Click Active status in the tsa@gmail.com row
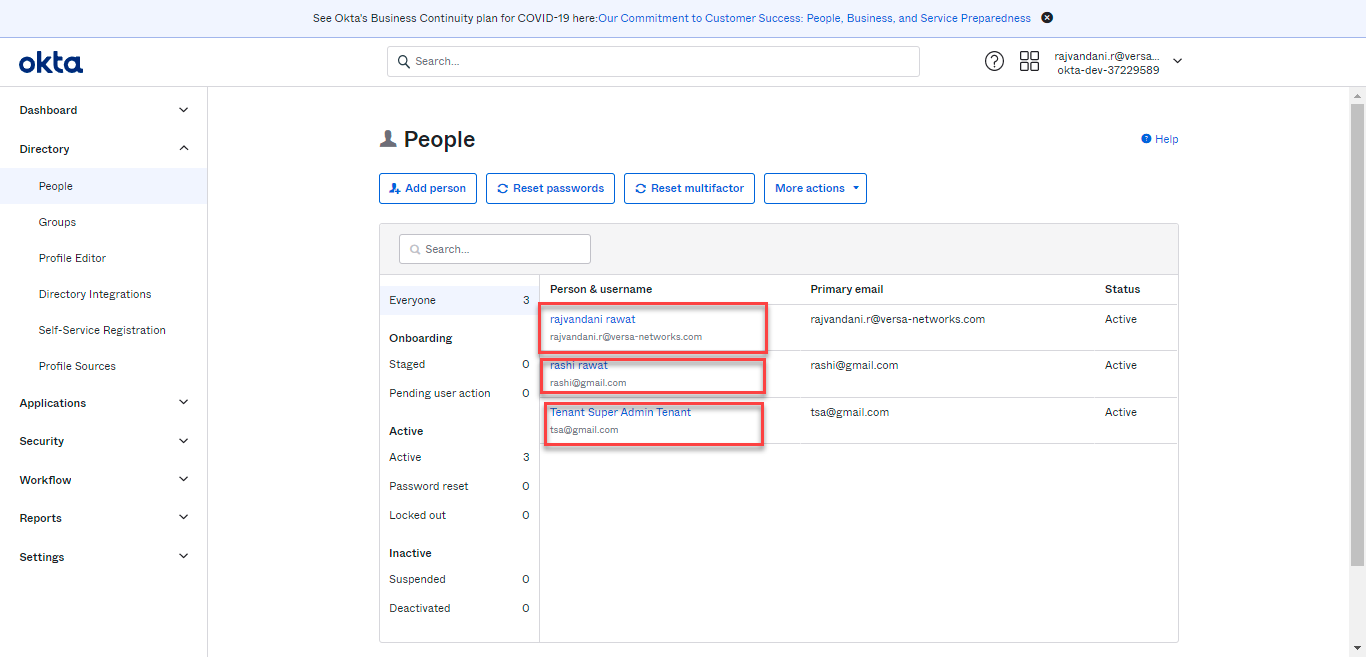 tap(1120, 412)
